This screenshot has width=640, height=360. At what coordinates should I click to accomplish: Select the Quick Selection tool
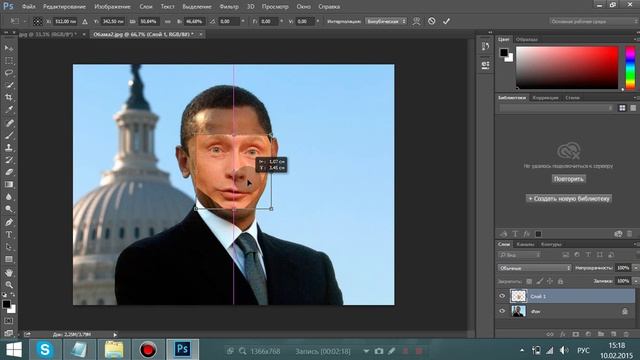9,85
